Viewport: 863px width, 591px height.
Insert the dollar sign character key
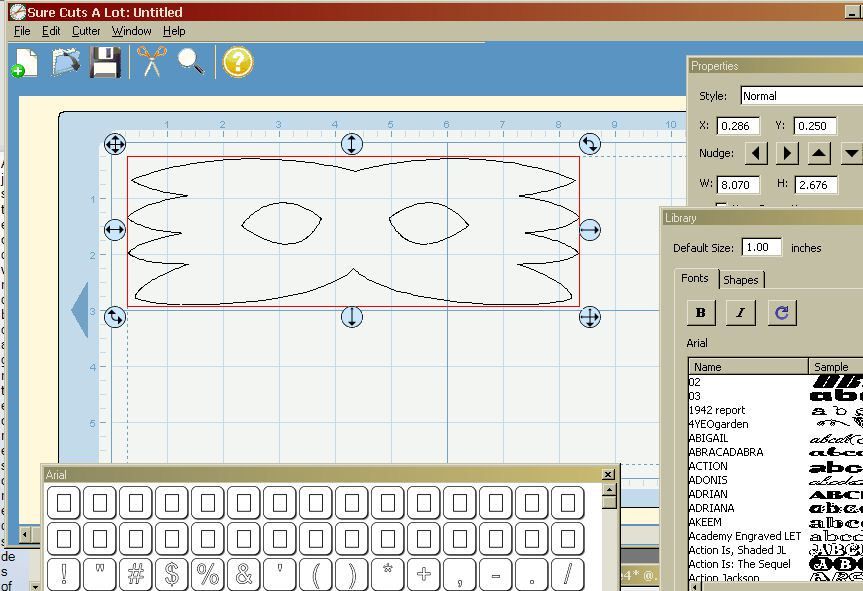pos(172,574)
